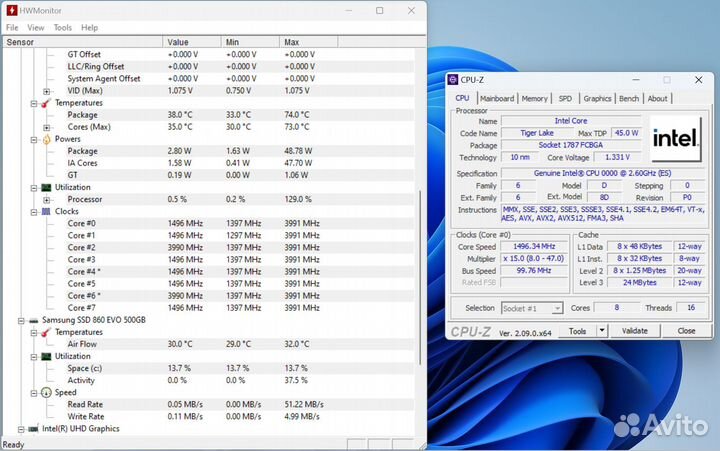This screenshot has width=720, height=451.
Task: Click the Close button in CPU-Z
Action: 686,331
